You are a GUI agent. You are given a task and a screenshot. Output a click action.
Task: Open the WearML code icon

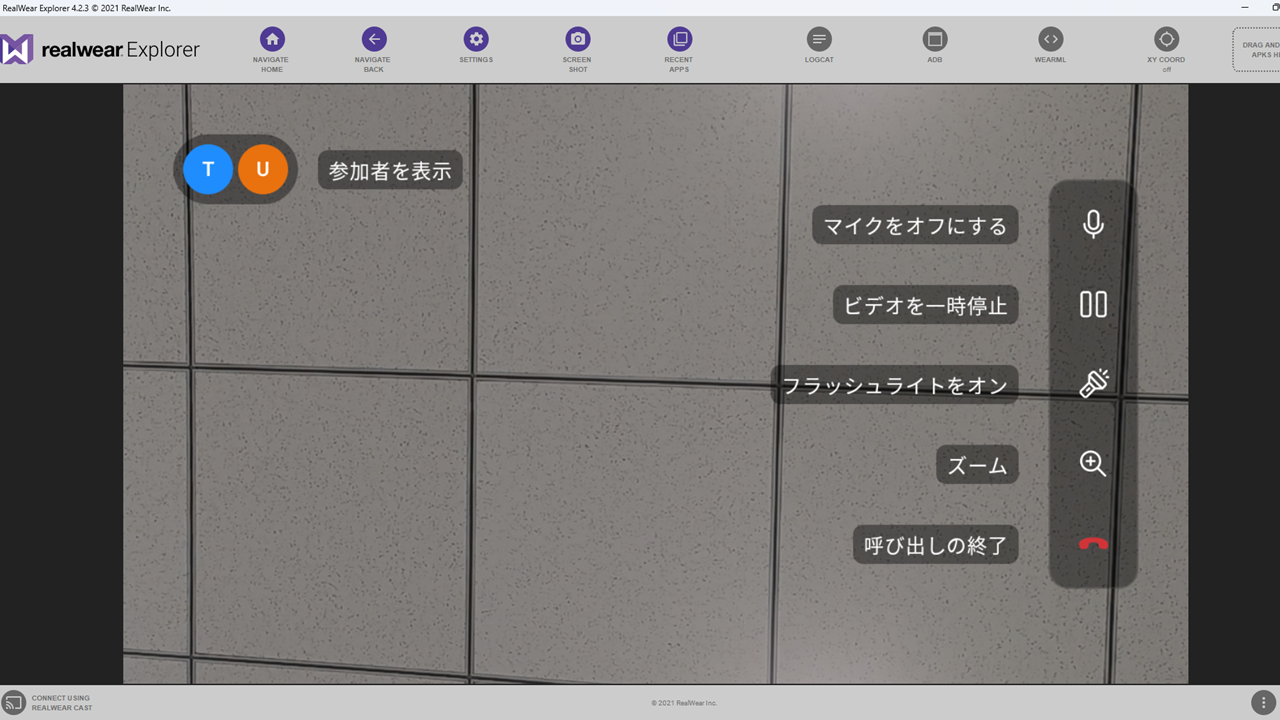click(1050, 40)
